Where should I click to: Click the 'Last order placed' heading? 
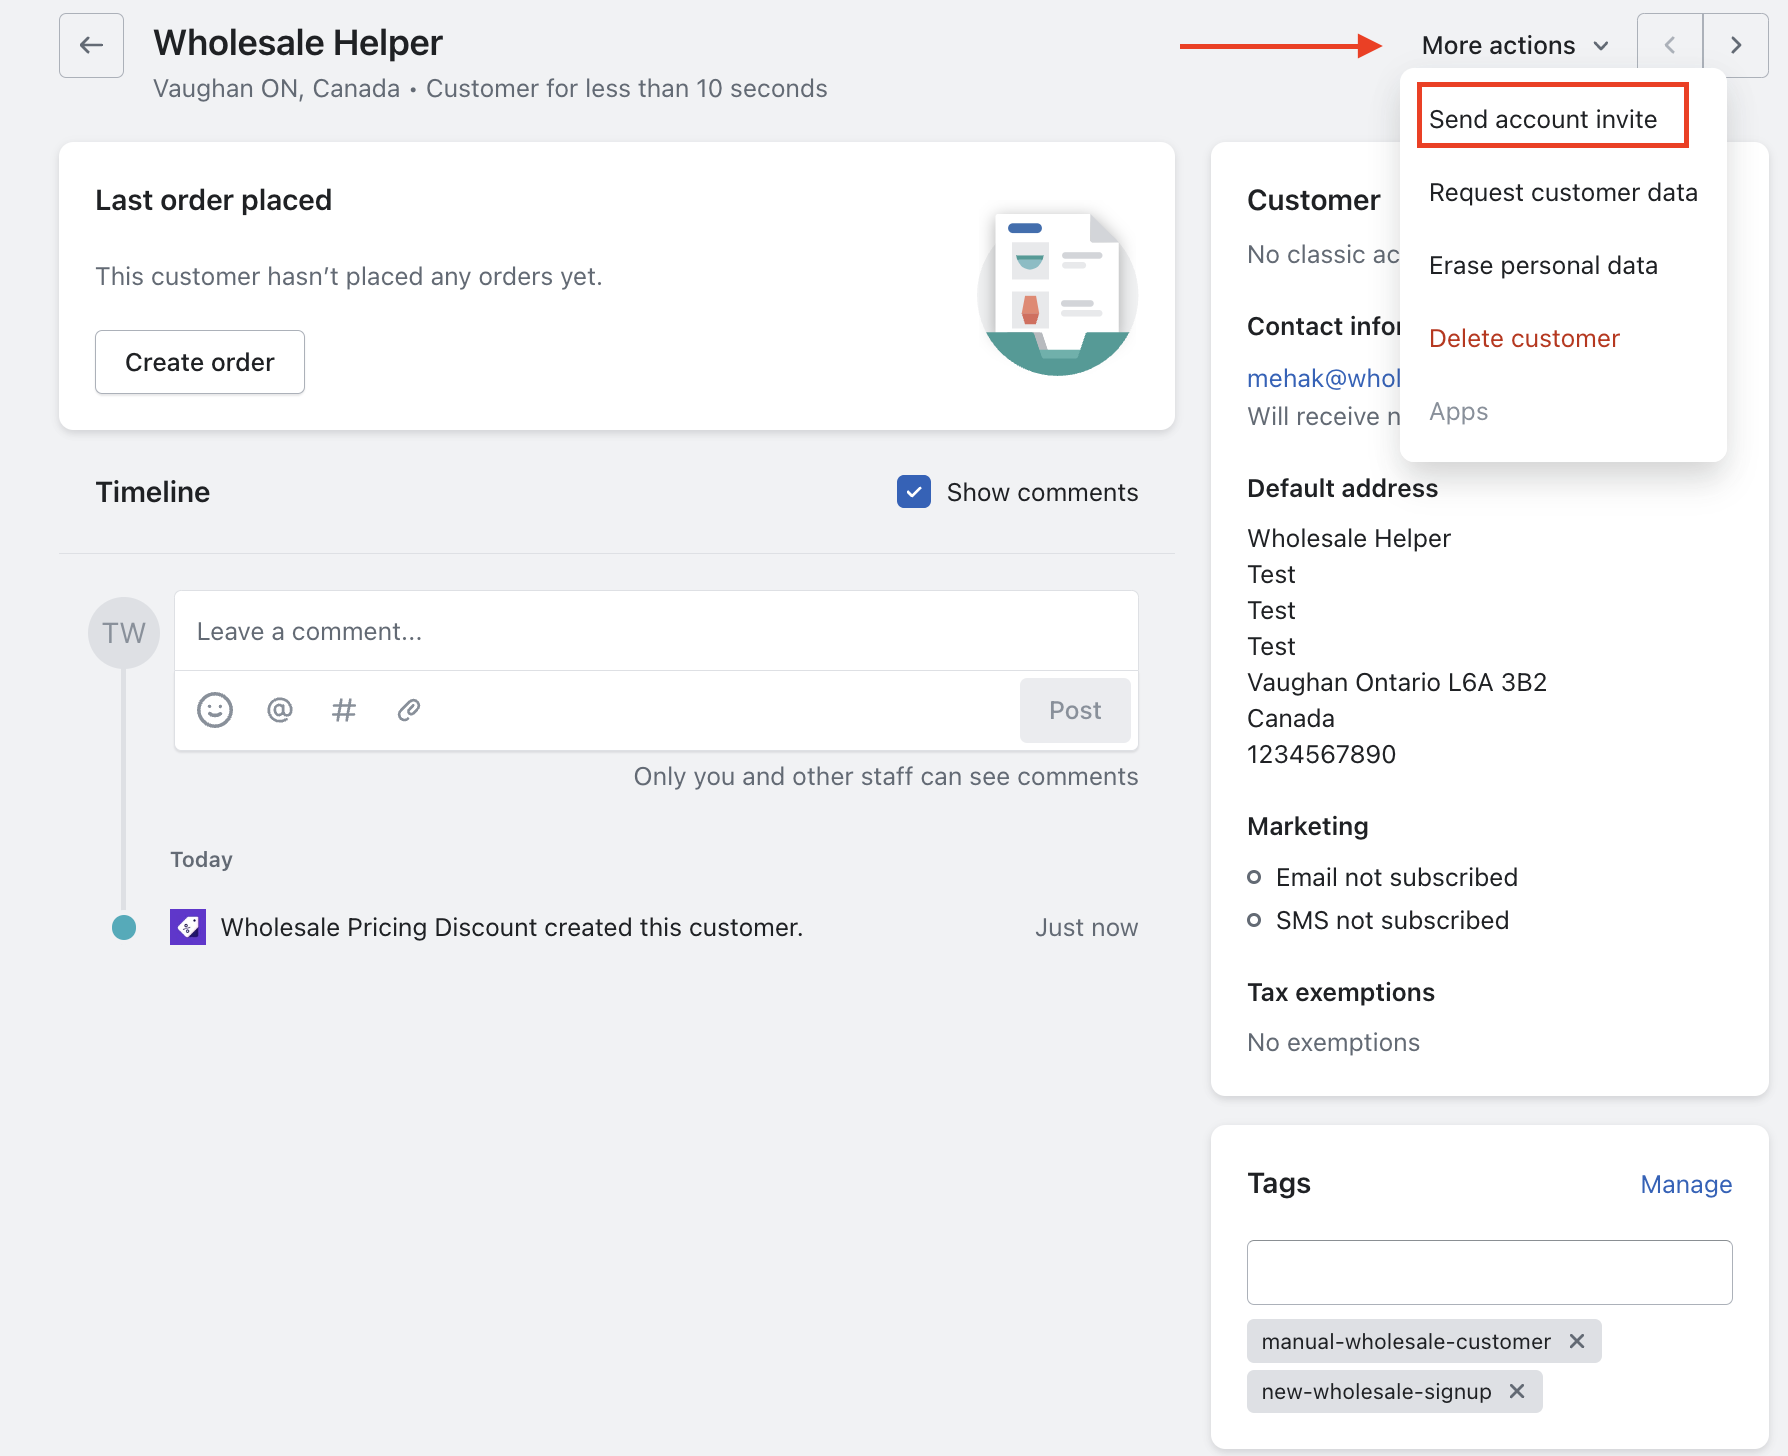pyautogui.click(x=213, y=200)
